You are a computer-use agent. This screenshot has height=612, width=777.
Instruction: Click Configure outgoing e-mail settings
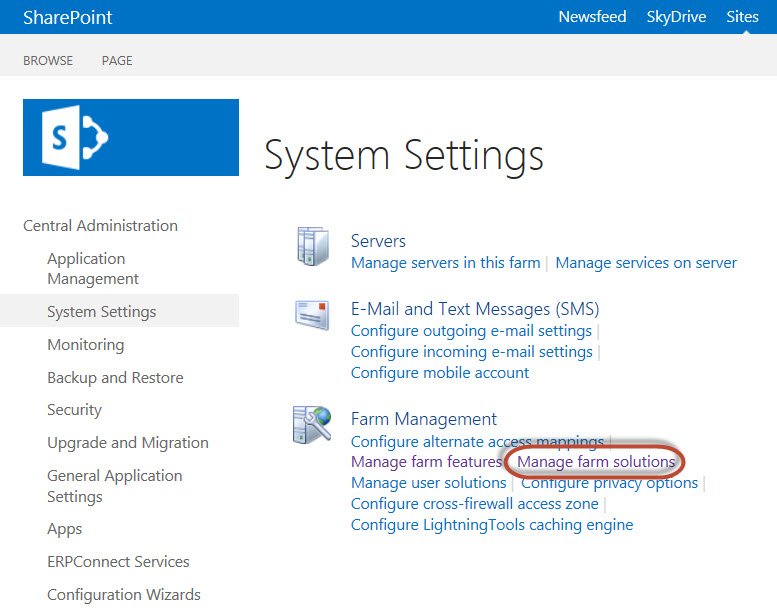471,331
